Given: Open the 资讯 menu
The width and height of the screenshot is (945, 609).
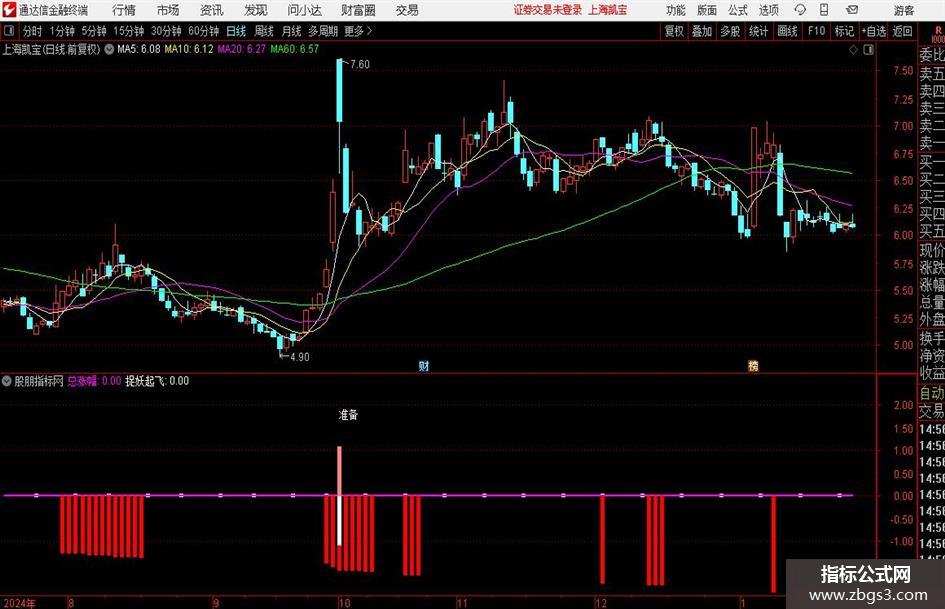Looking at the screenshot, I should (x=212, y=10).
